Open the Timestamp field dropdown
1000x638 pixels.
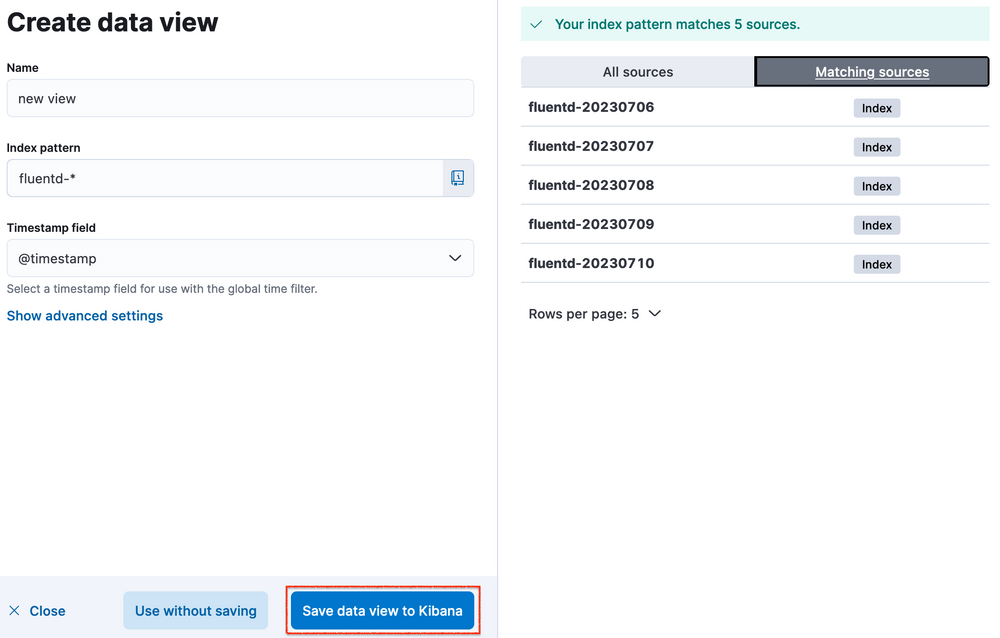[240, 258]
